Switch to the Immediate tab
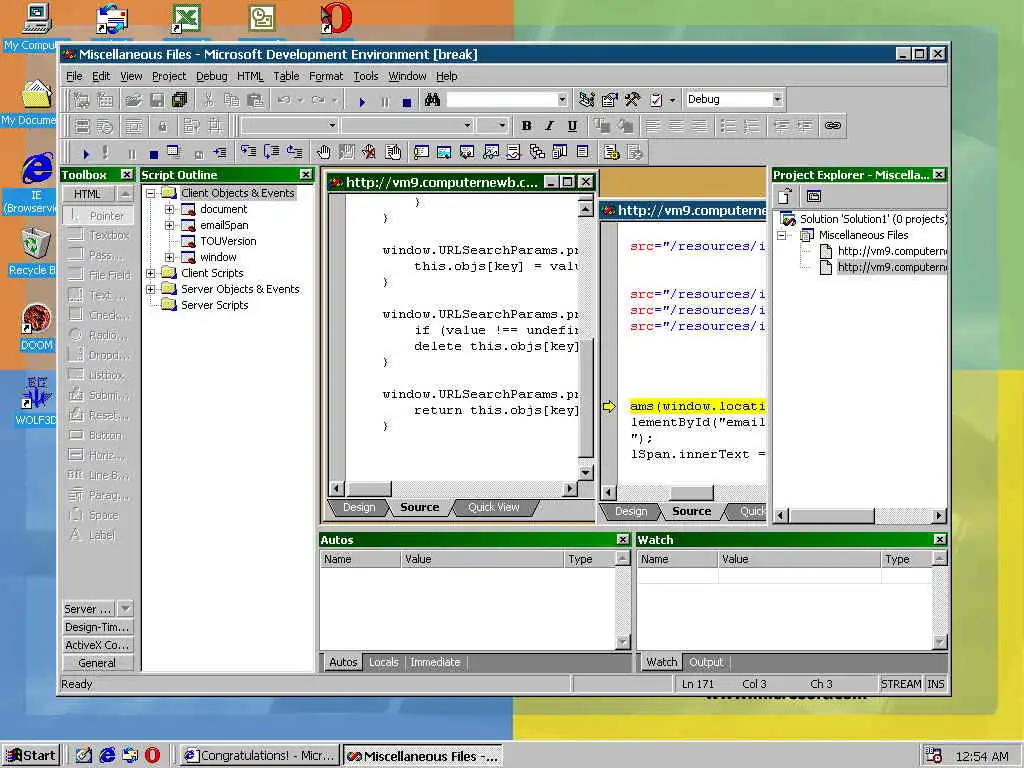Image resolution: width=1024 pixels, height=768 pixels. pyautogui.click(x=435, y=662)
